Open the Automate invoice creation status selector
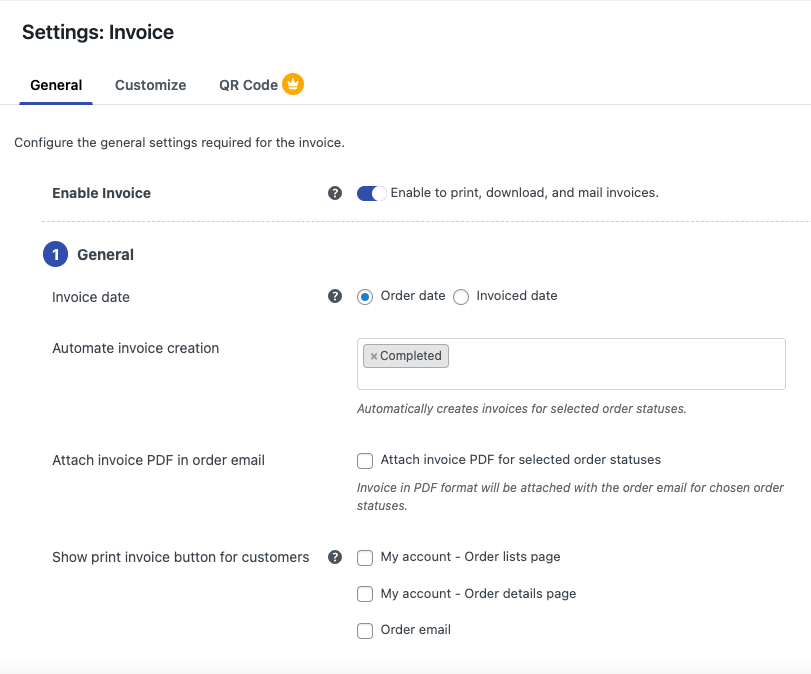The width and height of the screenshot is (811, 674). click(x=571, y=364)
